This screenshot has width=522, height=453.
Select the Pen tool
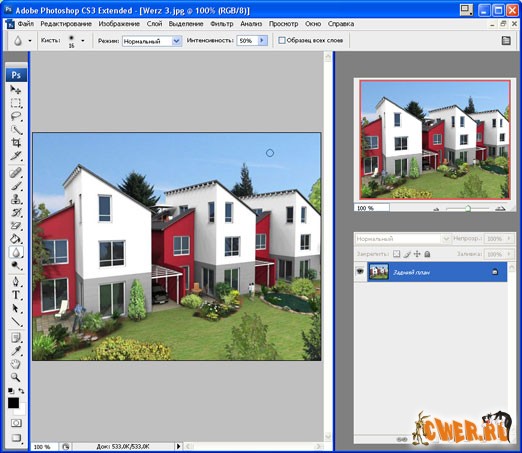click(x=15, y=282)
